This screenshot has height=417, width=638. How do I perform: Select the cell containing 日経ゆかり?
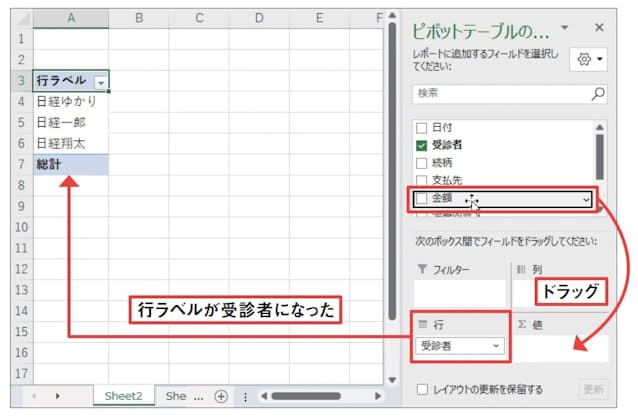coord(71,101)
